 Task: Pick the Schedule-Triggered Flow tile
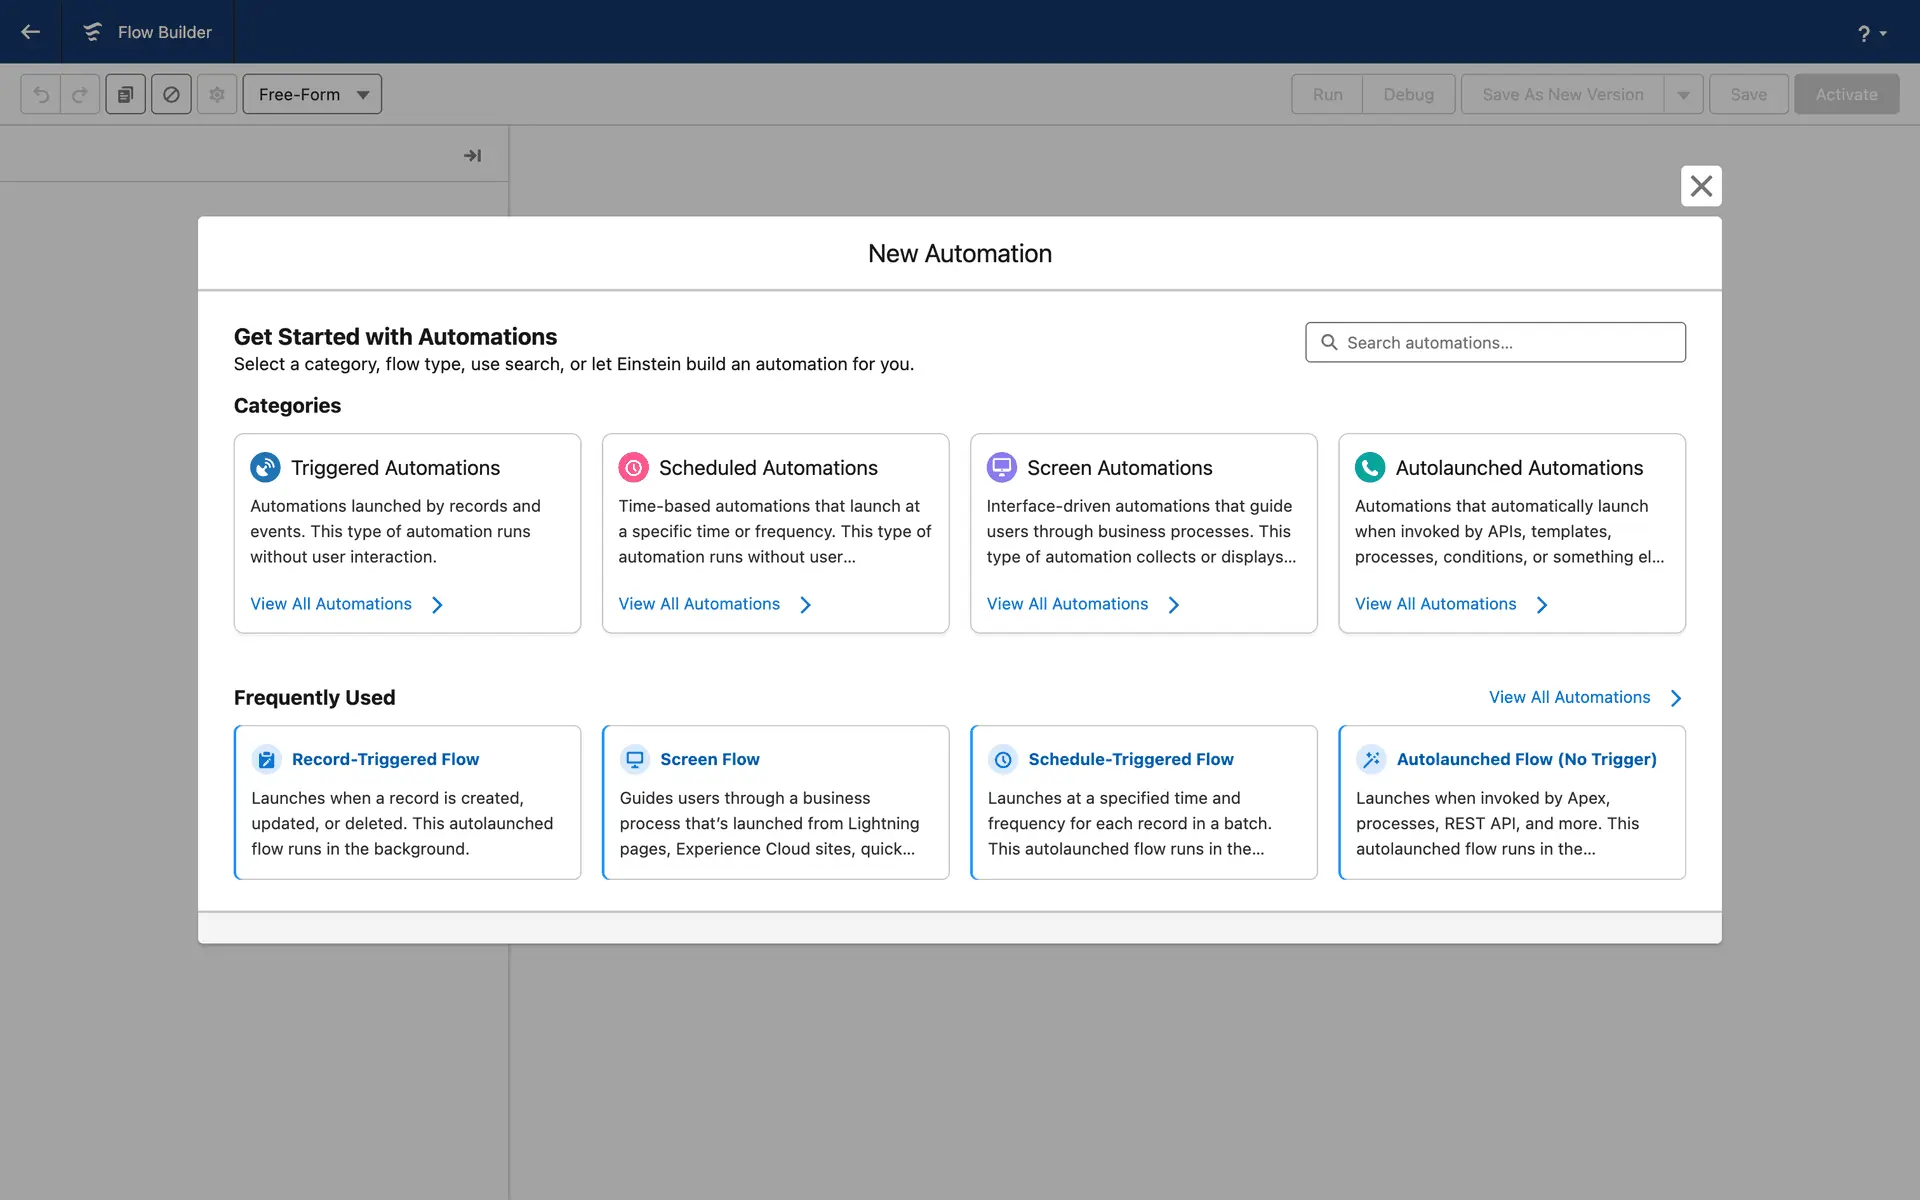coord(1143,802)
